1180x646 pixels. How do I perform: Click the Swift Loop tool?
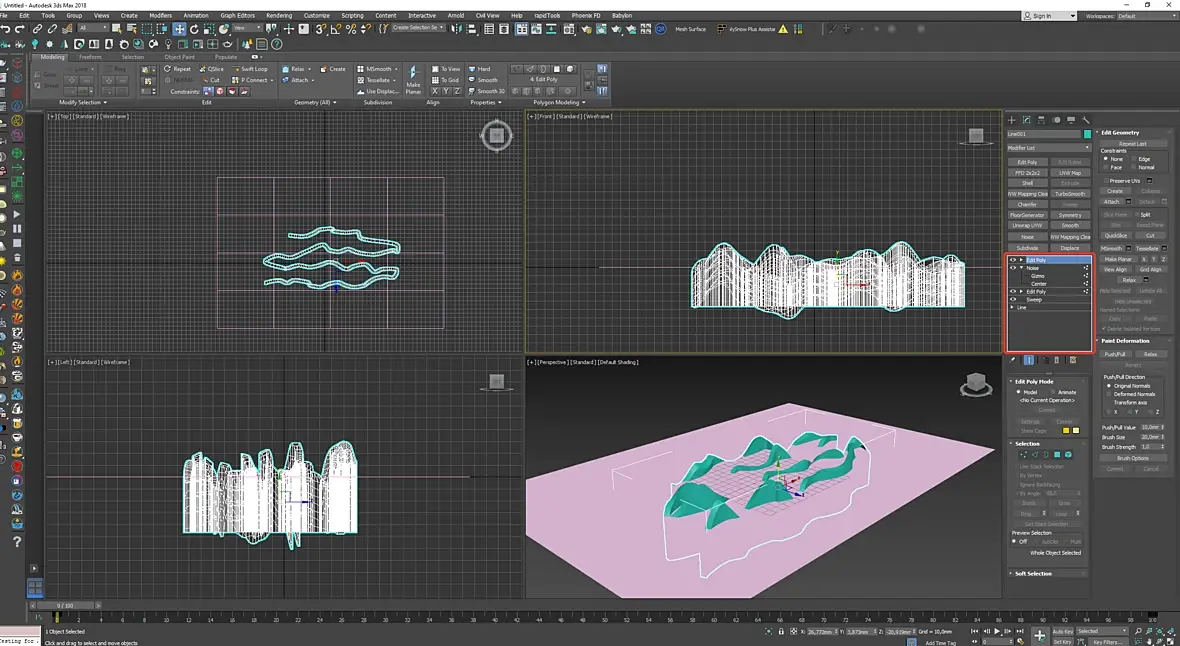pyautogui.click(x=249, y=69)
